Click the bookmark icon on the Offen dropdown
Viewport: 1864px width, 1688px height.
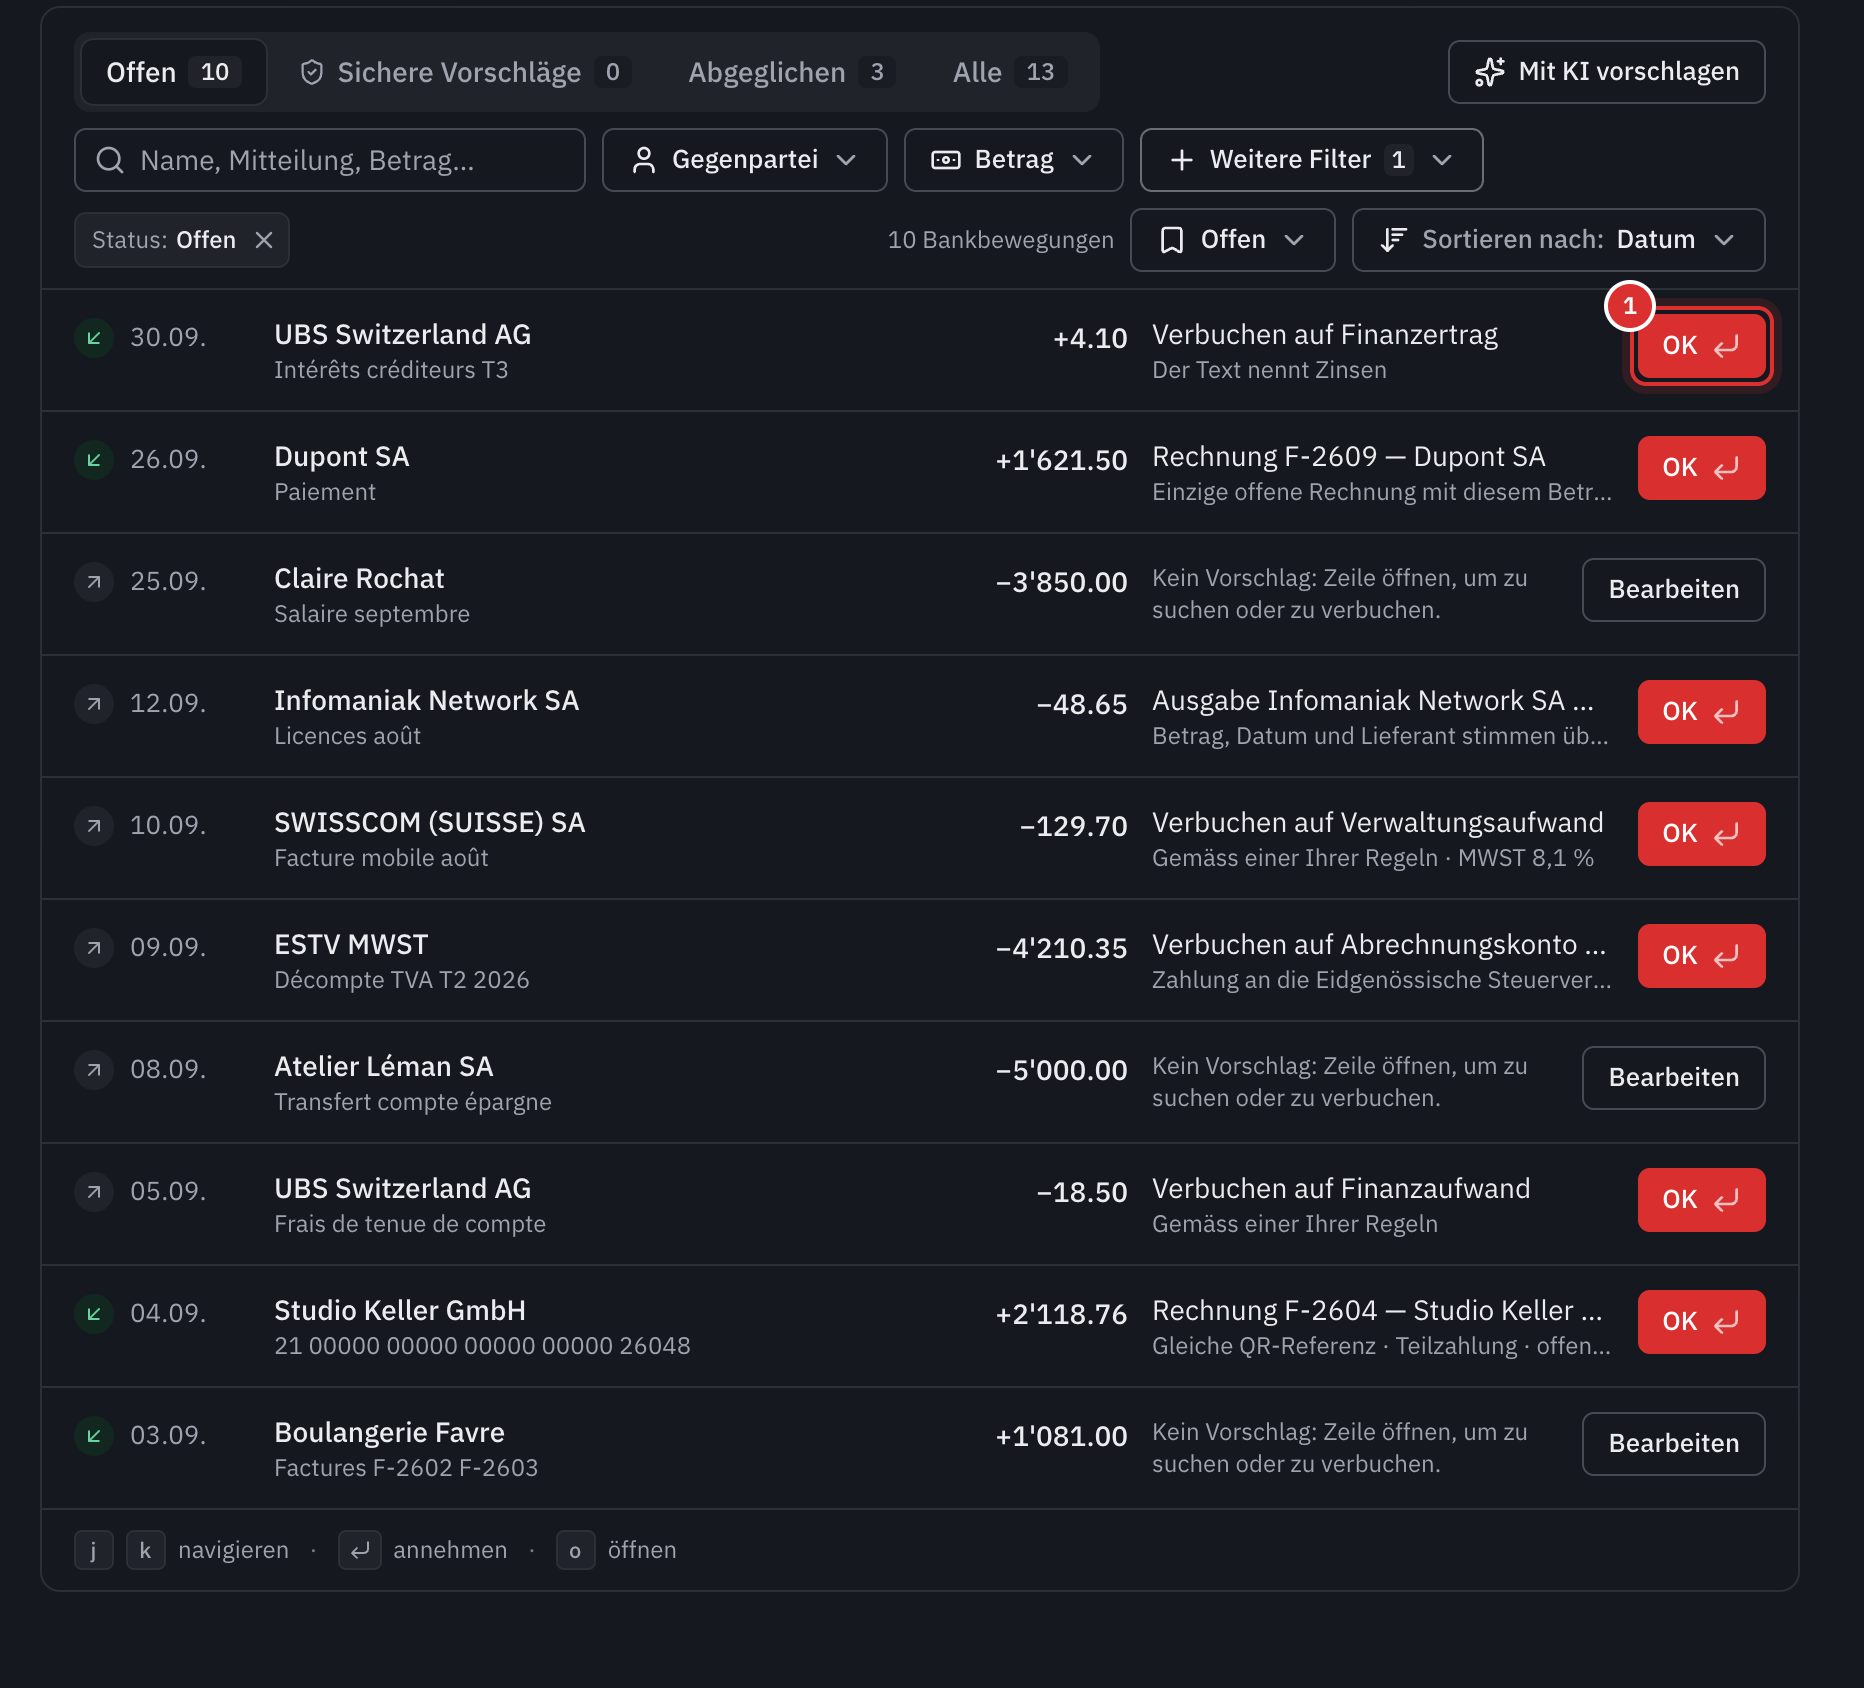(1172, 240)
